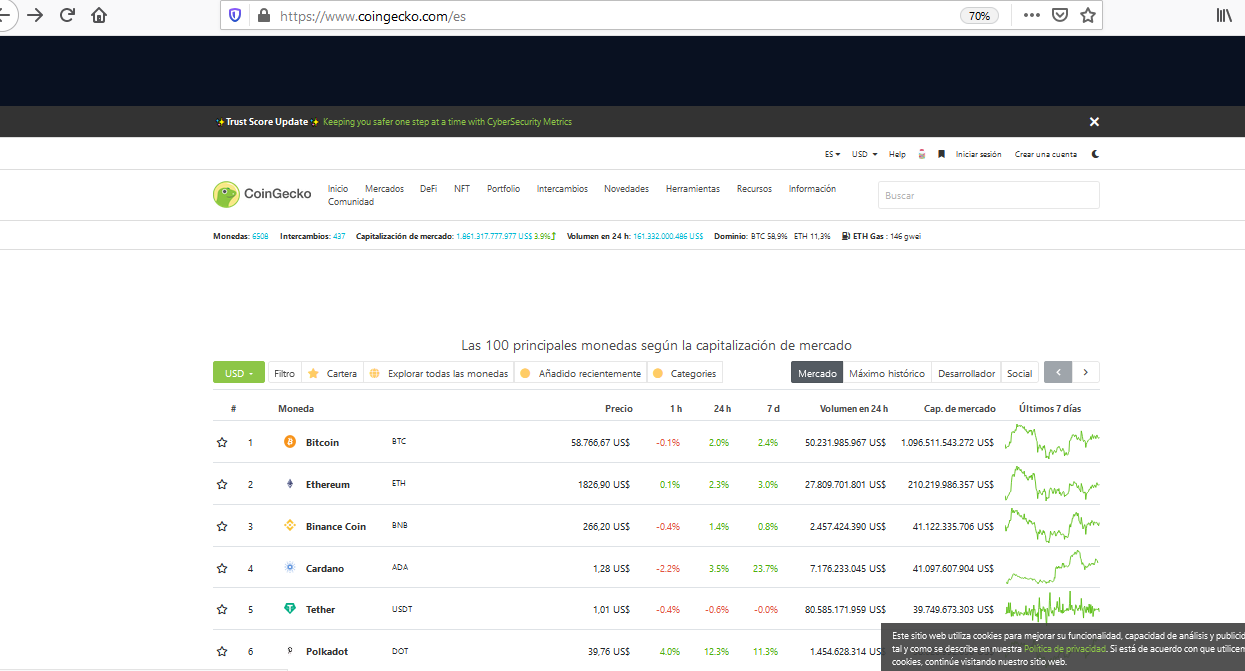
Task: Click the Polkadot coin logo
Action: pos(290,651)
